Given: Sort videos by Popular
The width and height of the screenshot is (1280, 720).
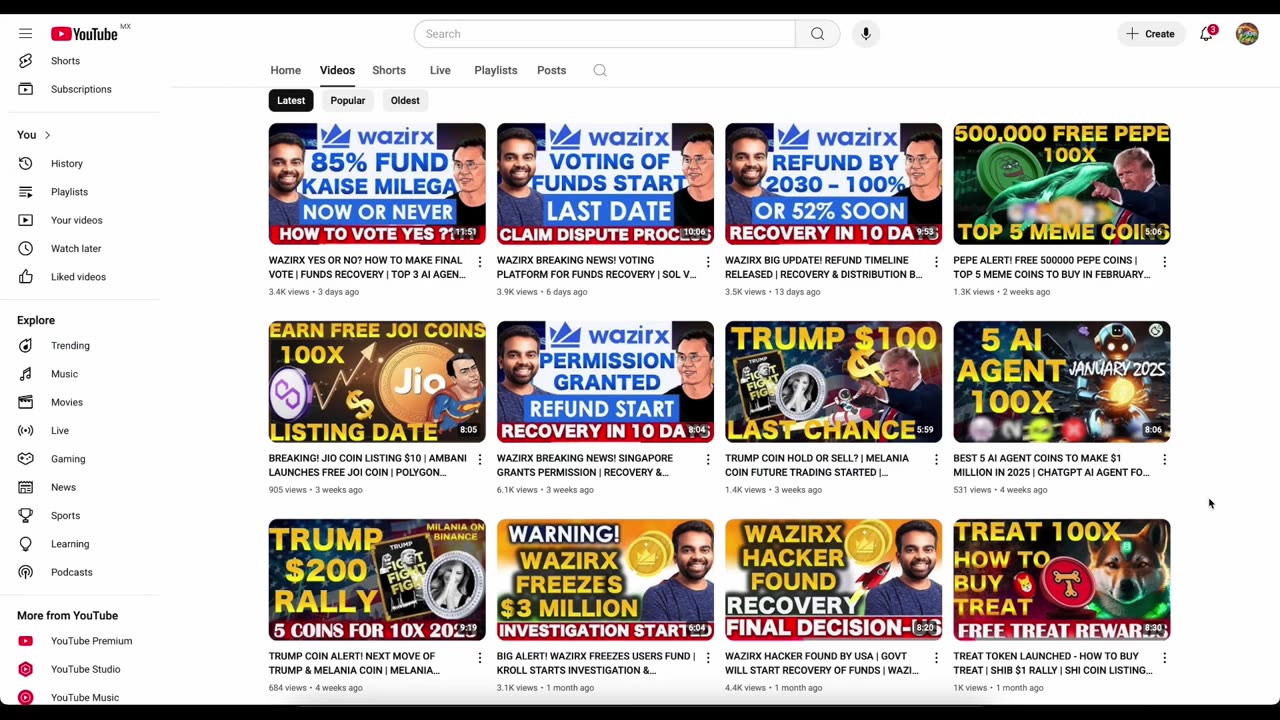Looking at the screenshot, I should click(348, 100).
